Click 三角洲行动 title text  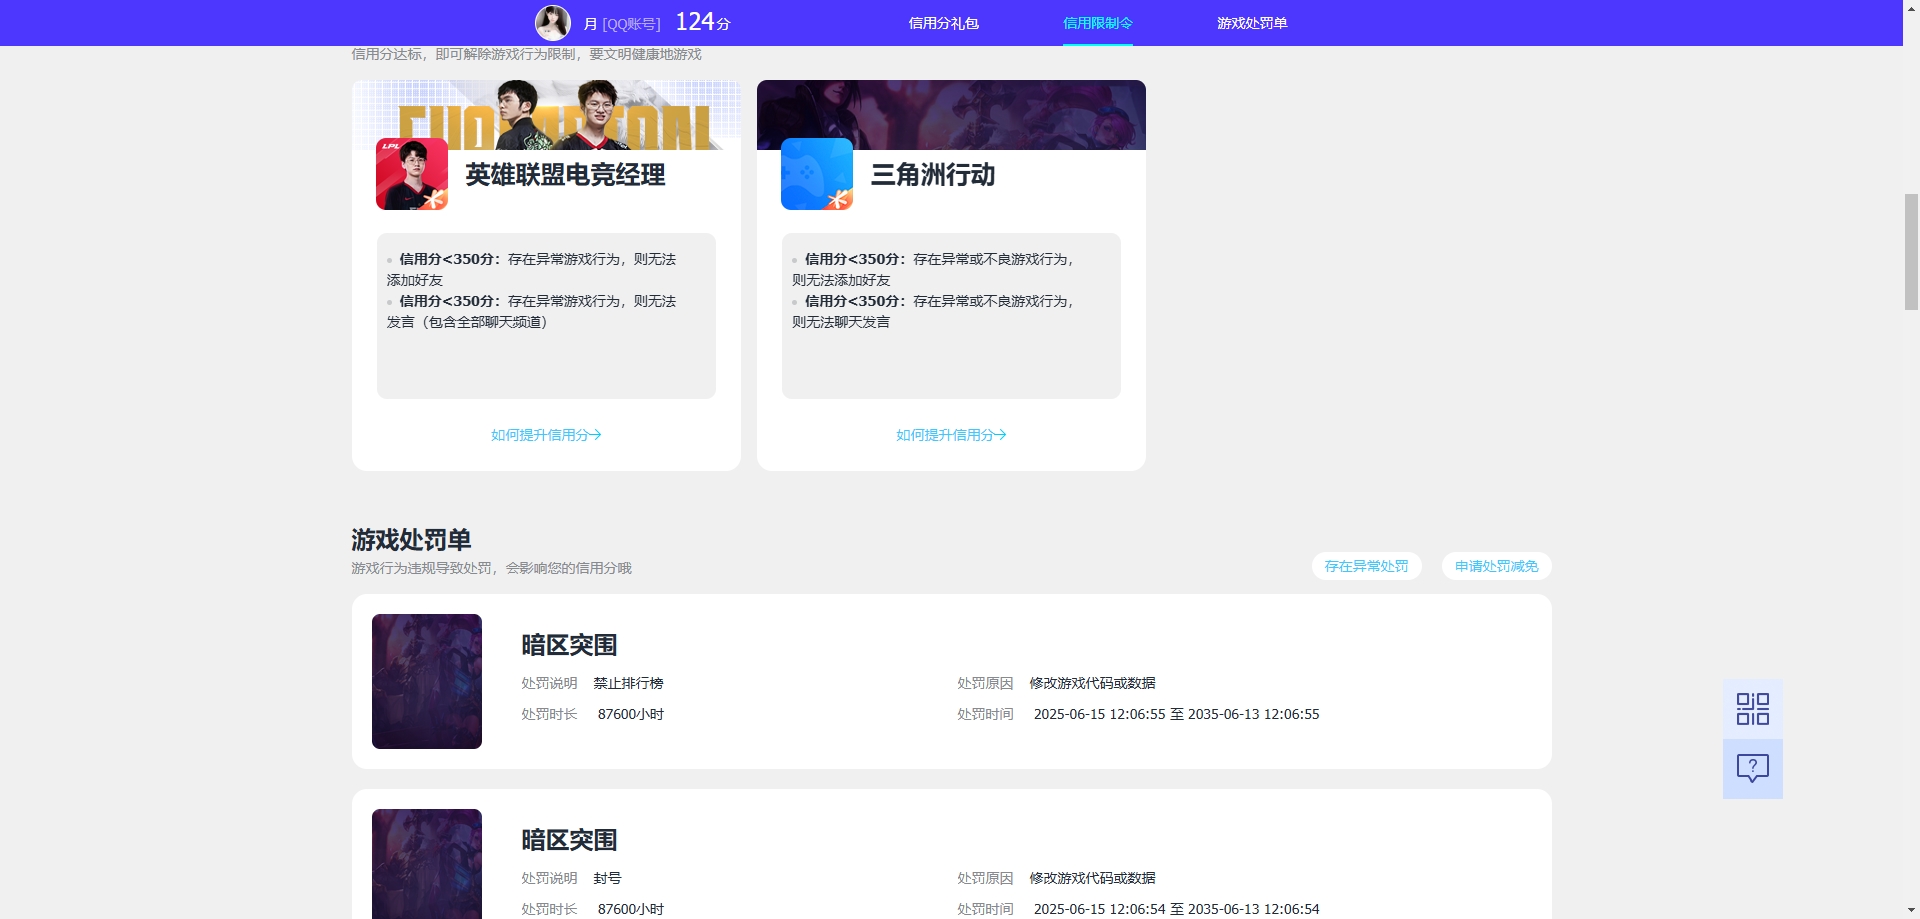coord(933,175)
